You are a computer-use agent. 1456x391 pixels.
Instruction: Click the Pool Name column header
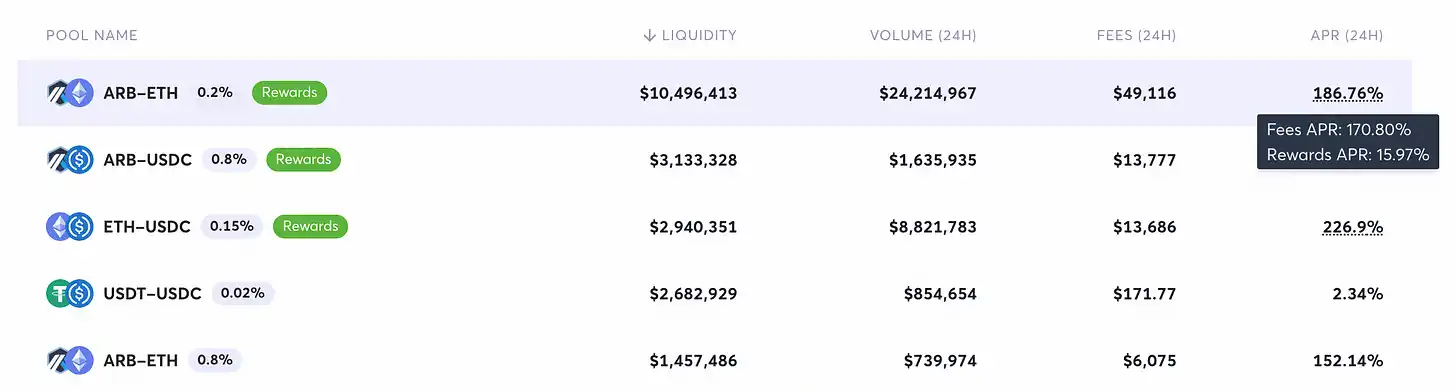[92, 35]
